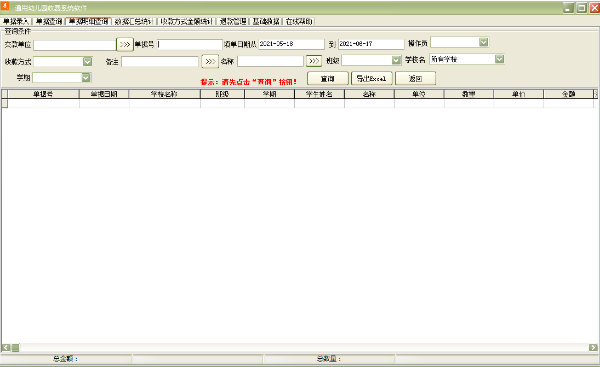Switch to the 单据查询 tab
This screenshot has width=600, height=367.
[49, 21]
